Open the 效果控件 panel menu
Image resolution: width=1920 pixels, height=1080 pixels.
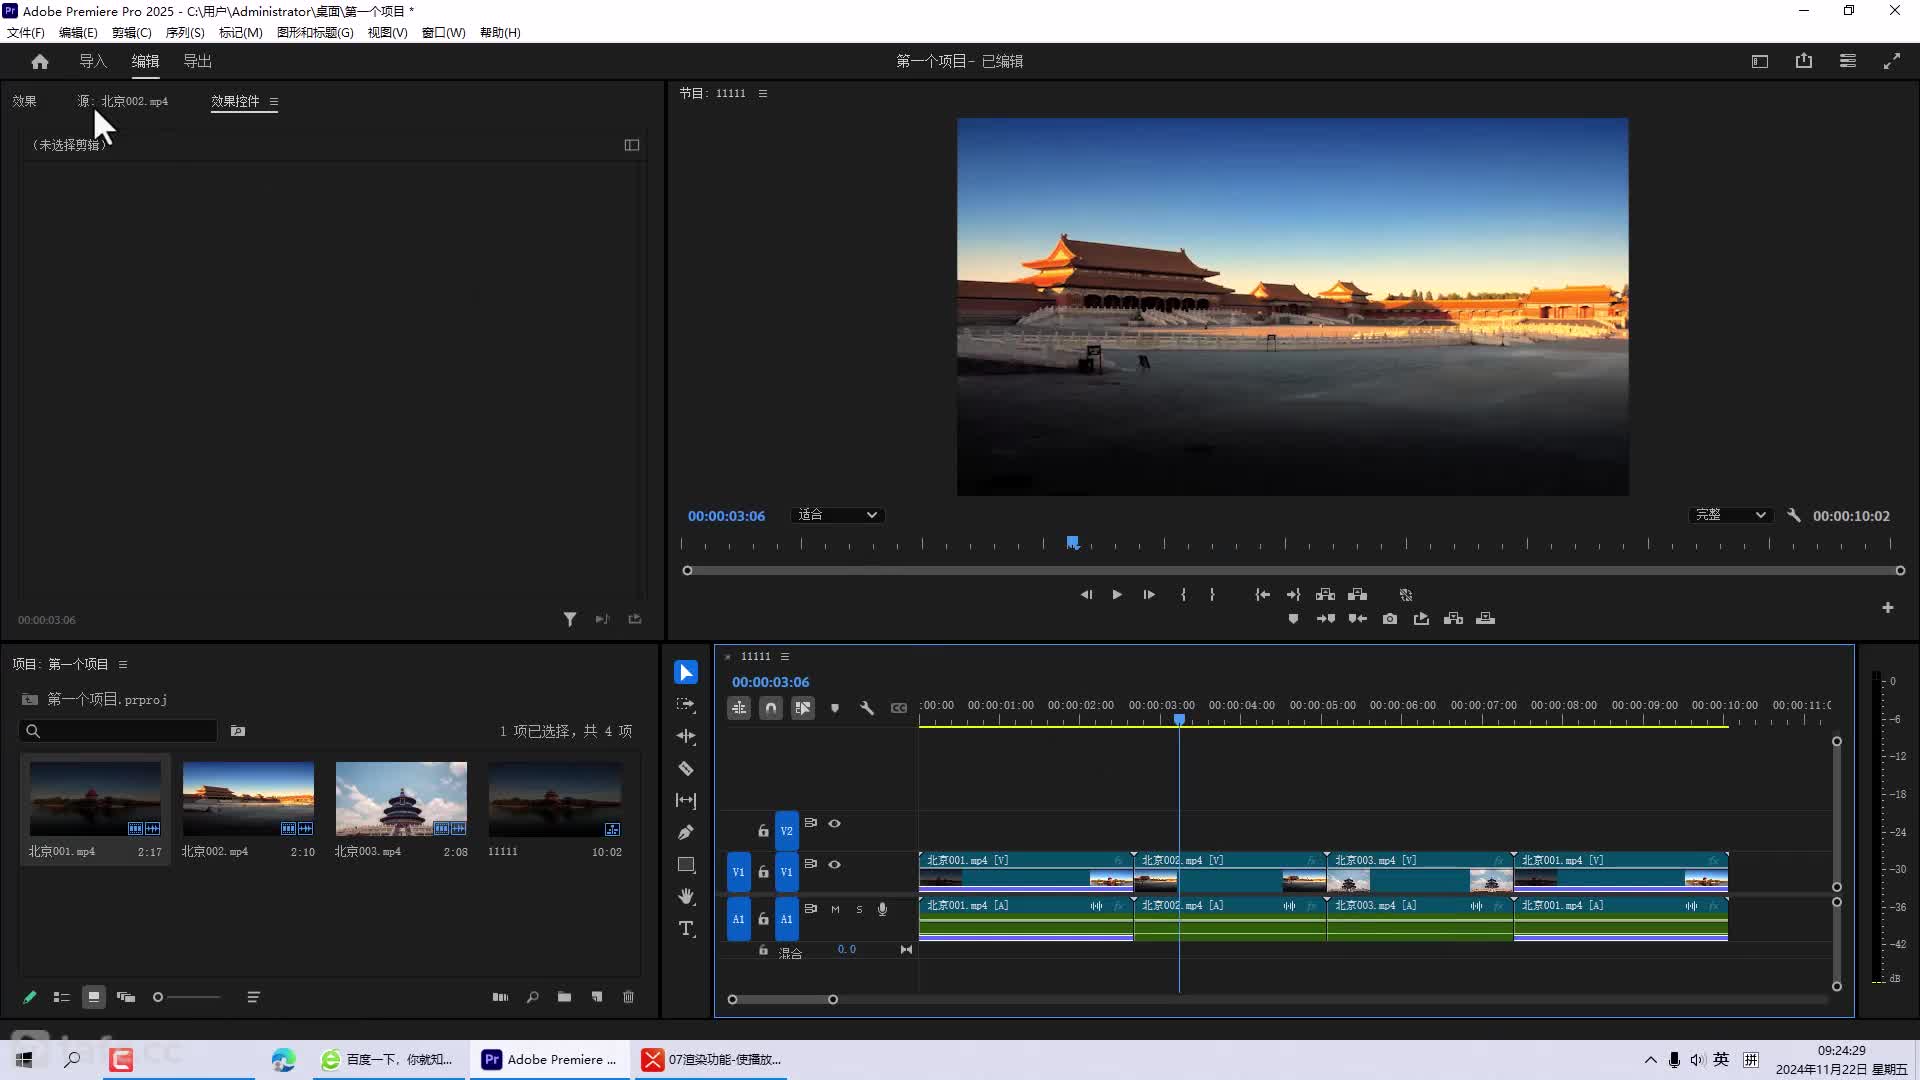(274, 101)
